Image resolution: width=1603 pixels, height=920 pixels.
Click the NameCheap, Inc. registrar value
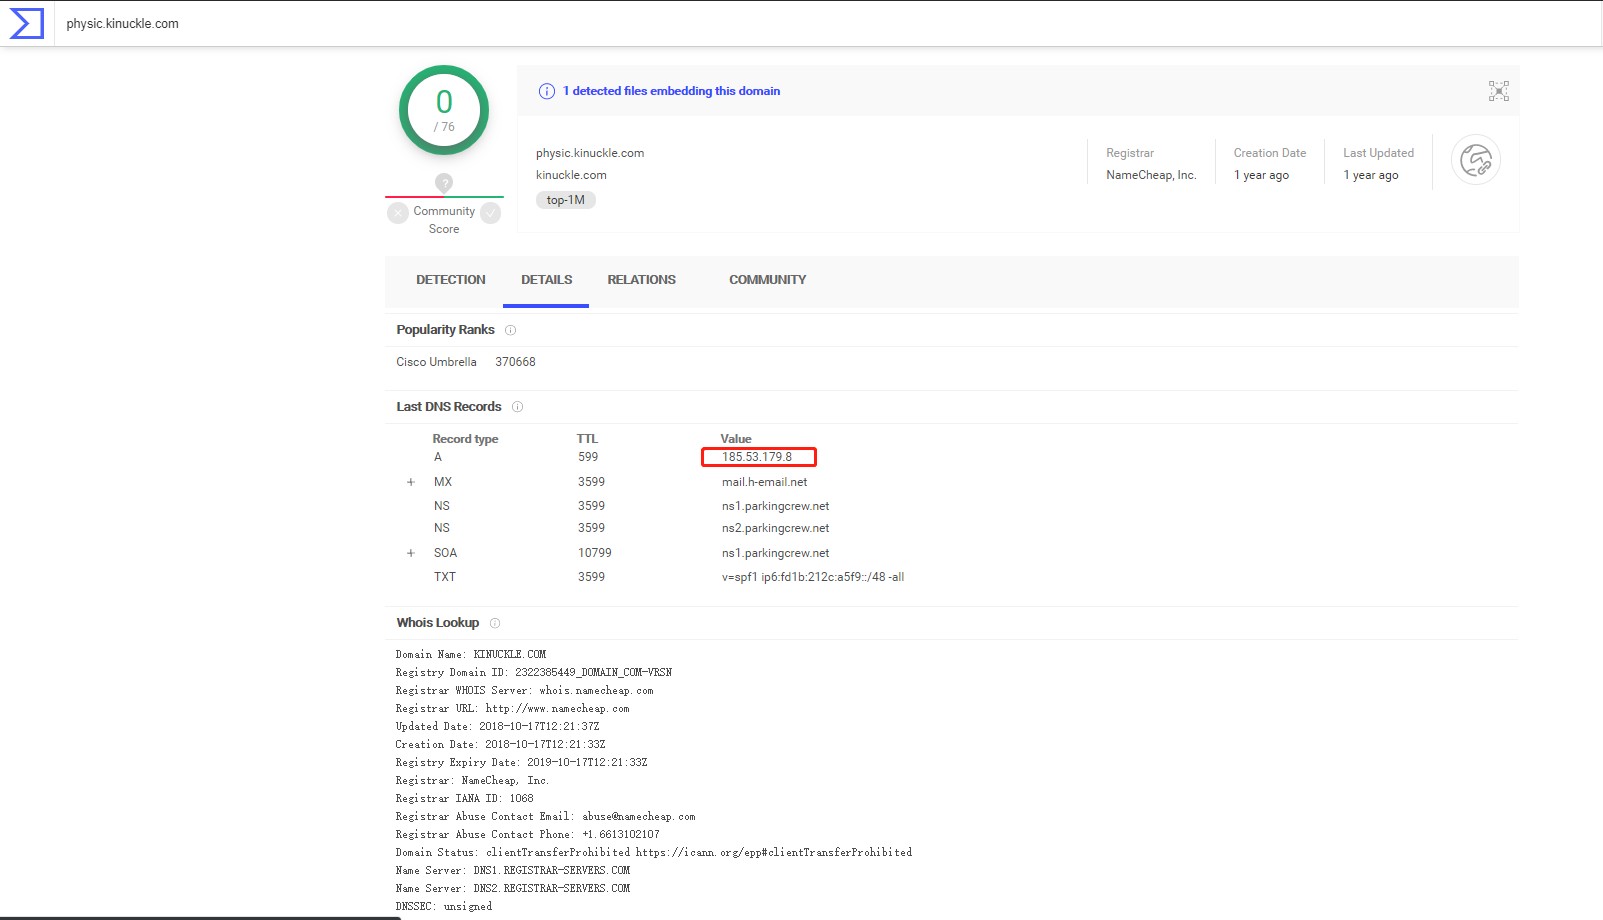[x=1151, y=175]
